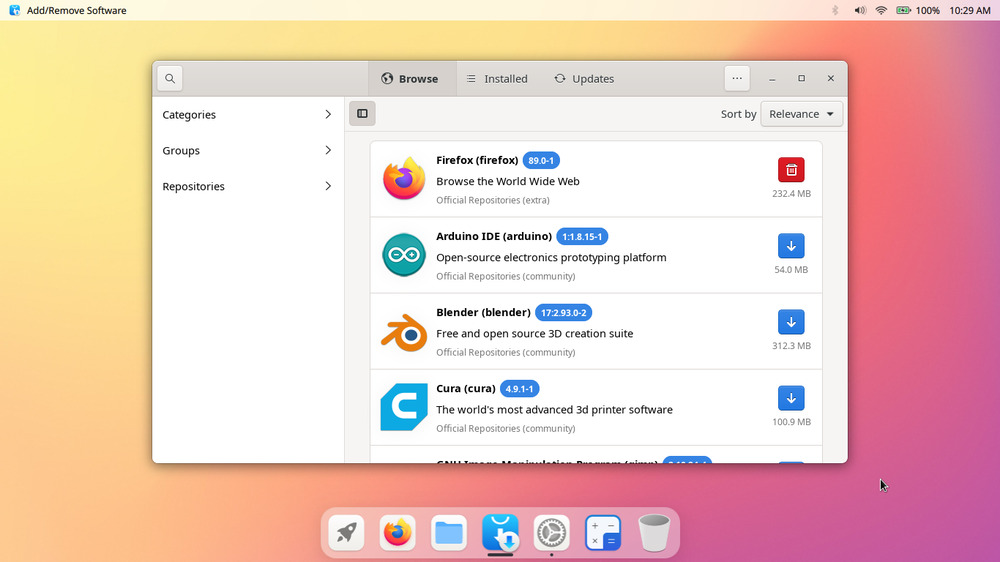Toggle the sidebar view button

tap(362, 114)
